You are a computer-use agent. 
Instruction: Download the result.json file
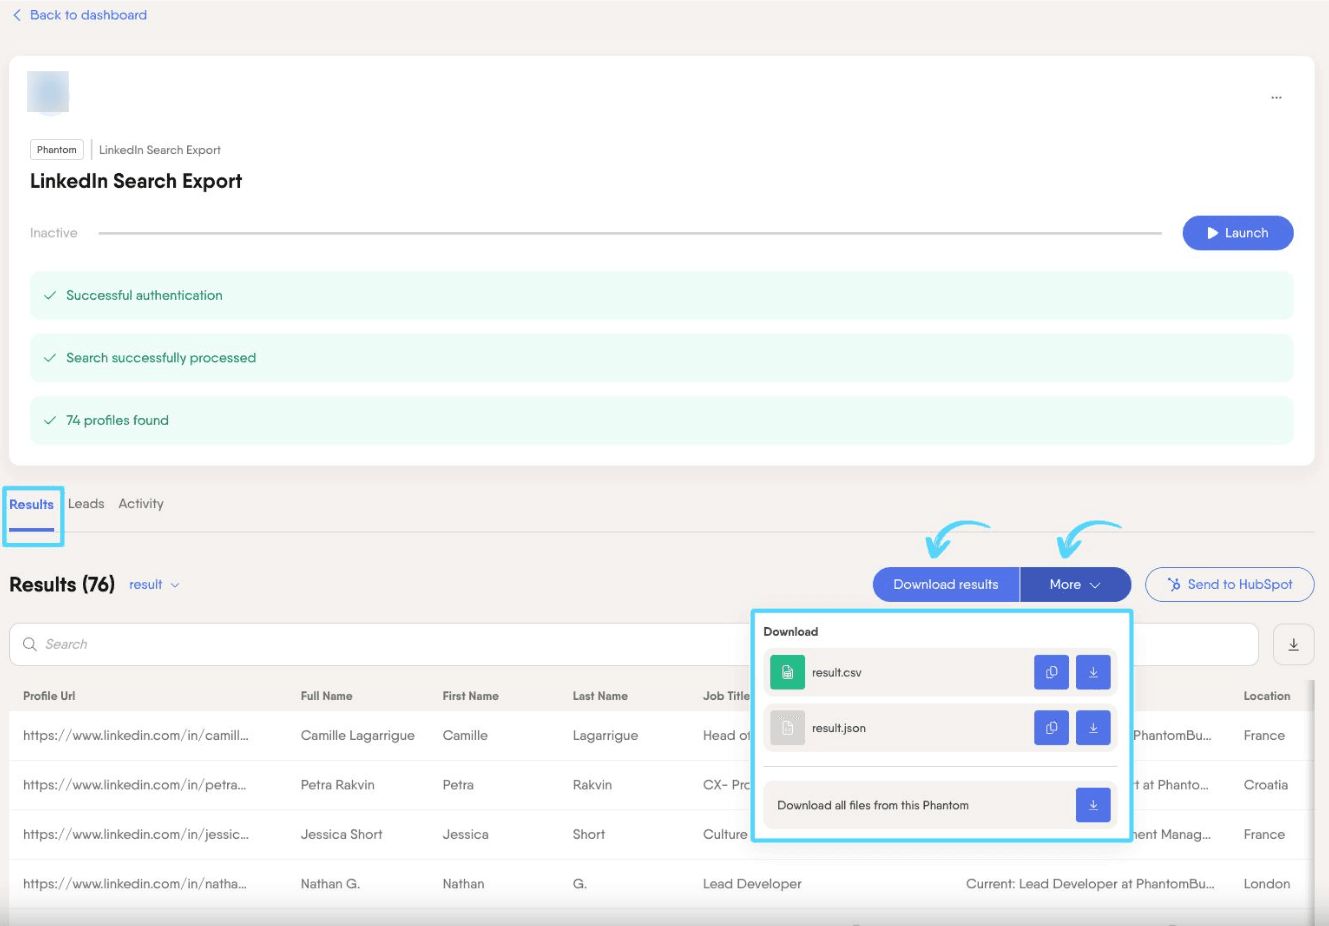click(x=1093, y=728)
